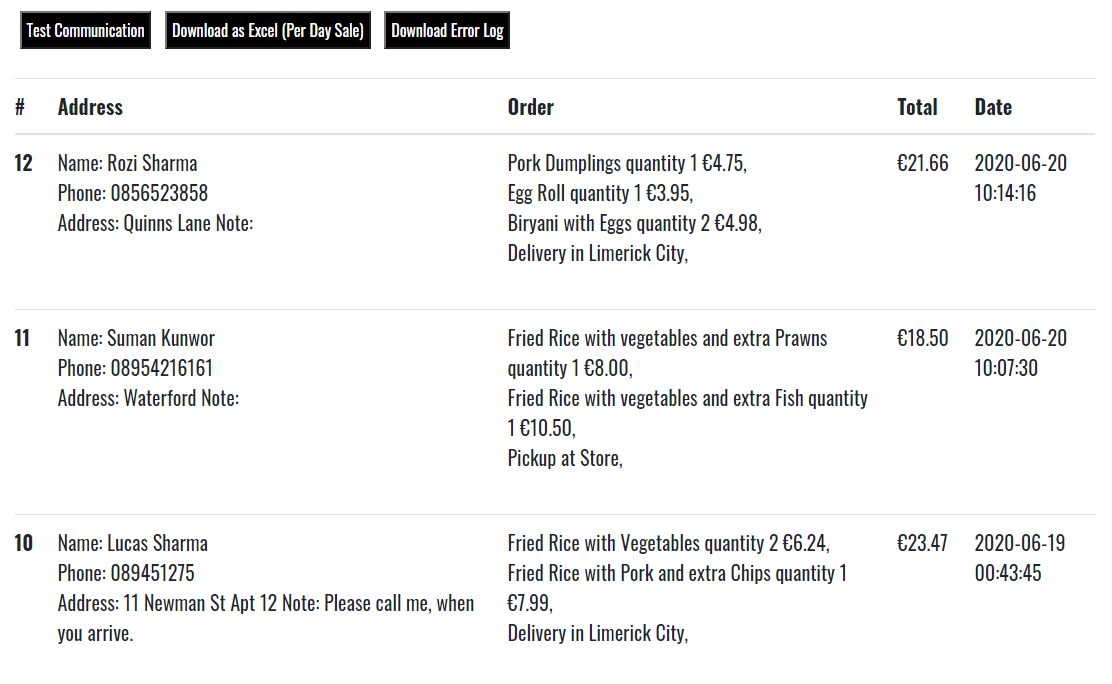The width and height of the screenshot is (1112, 684).
Task: Click the €21.66 total amount
Action: (922, 163)
